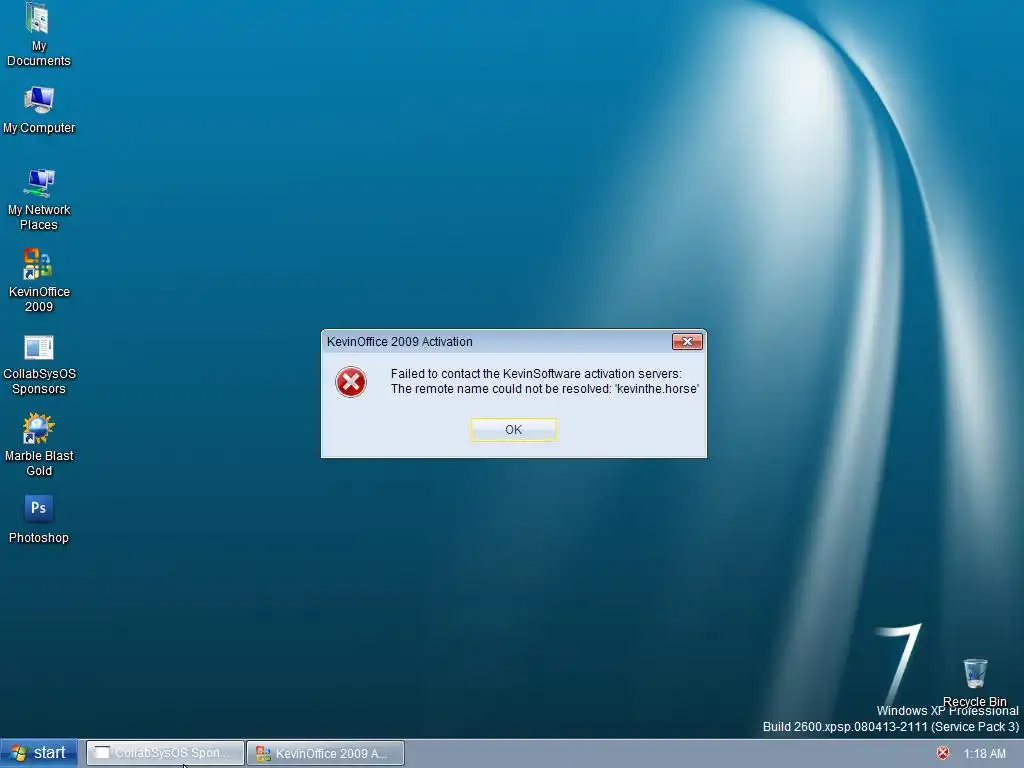Image resolution: width=1024 pixels, height=768 pixels.
Task: Select the My Documents desktop icon
Action: coord(38,34)
